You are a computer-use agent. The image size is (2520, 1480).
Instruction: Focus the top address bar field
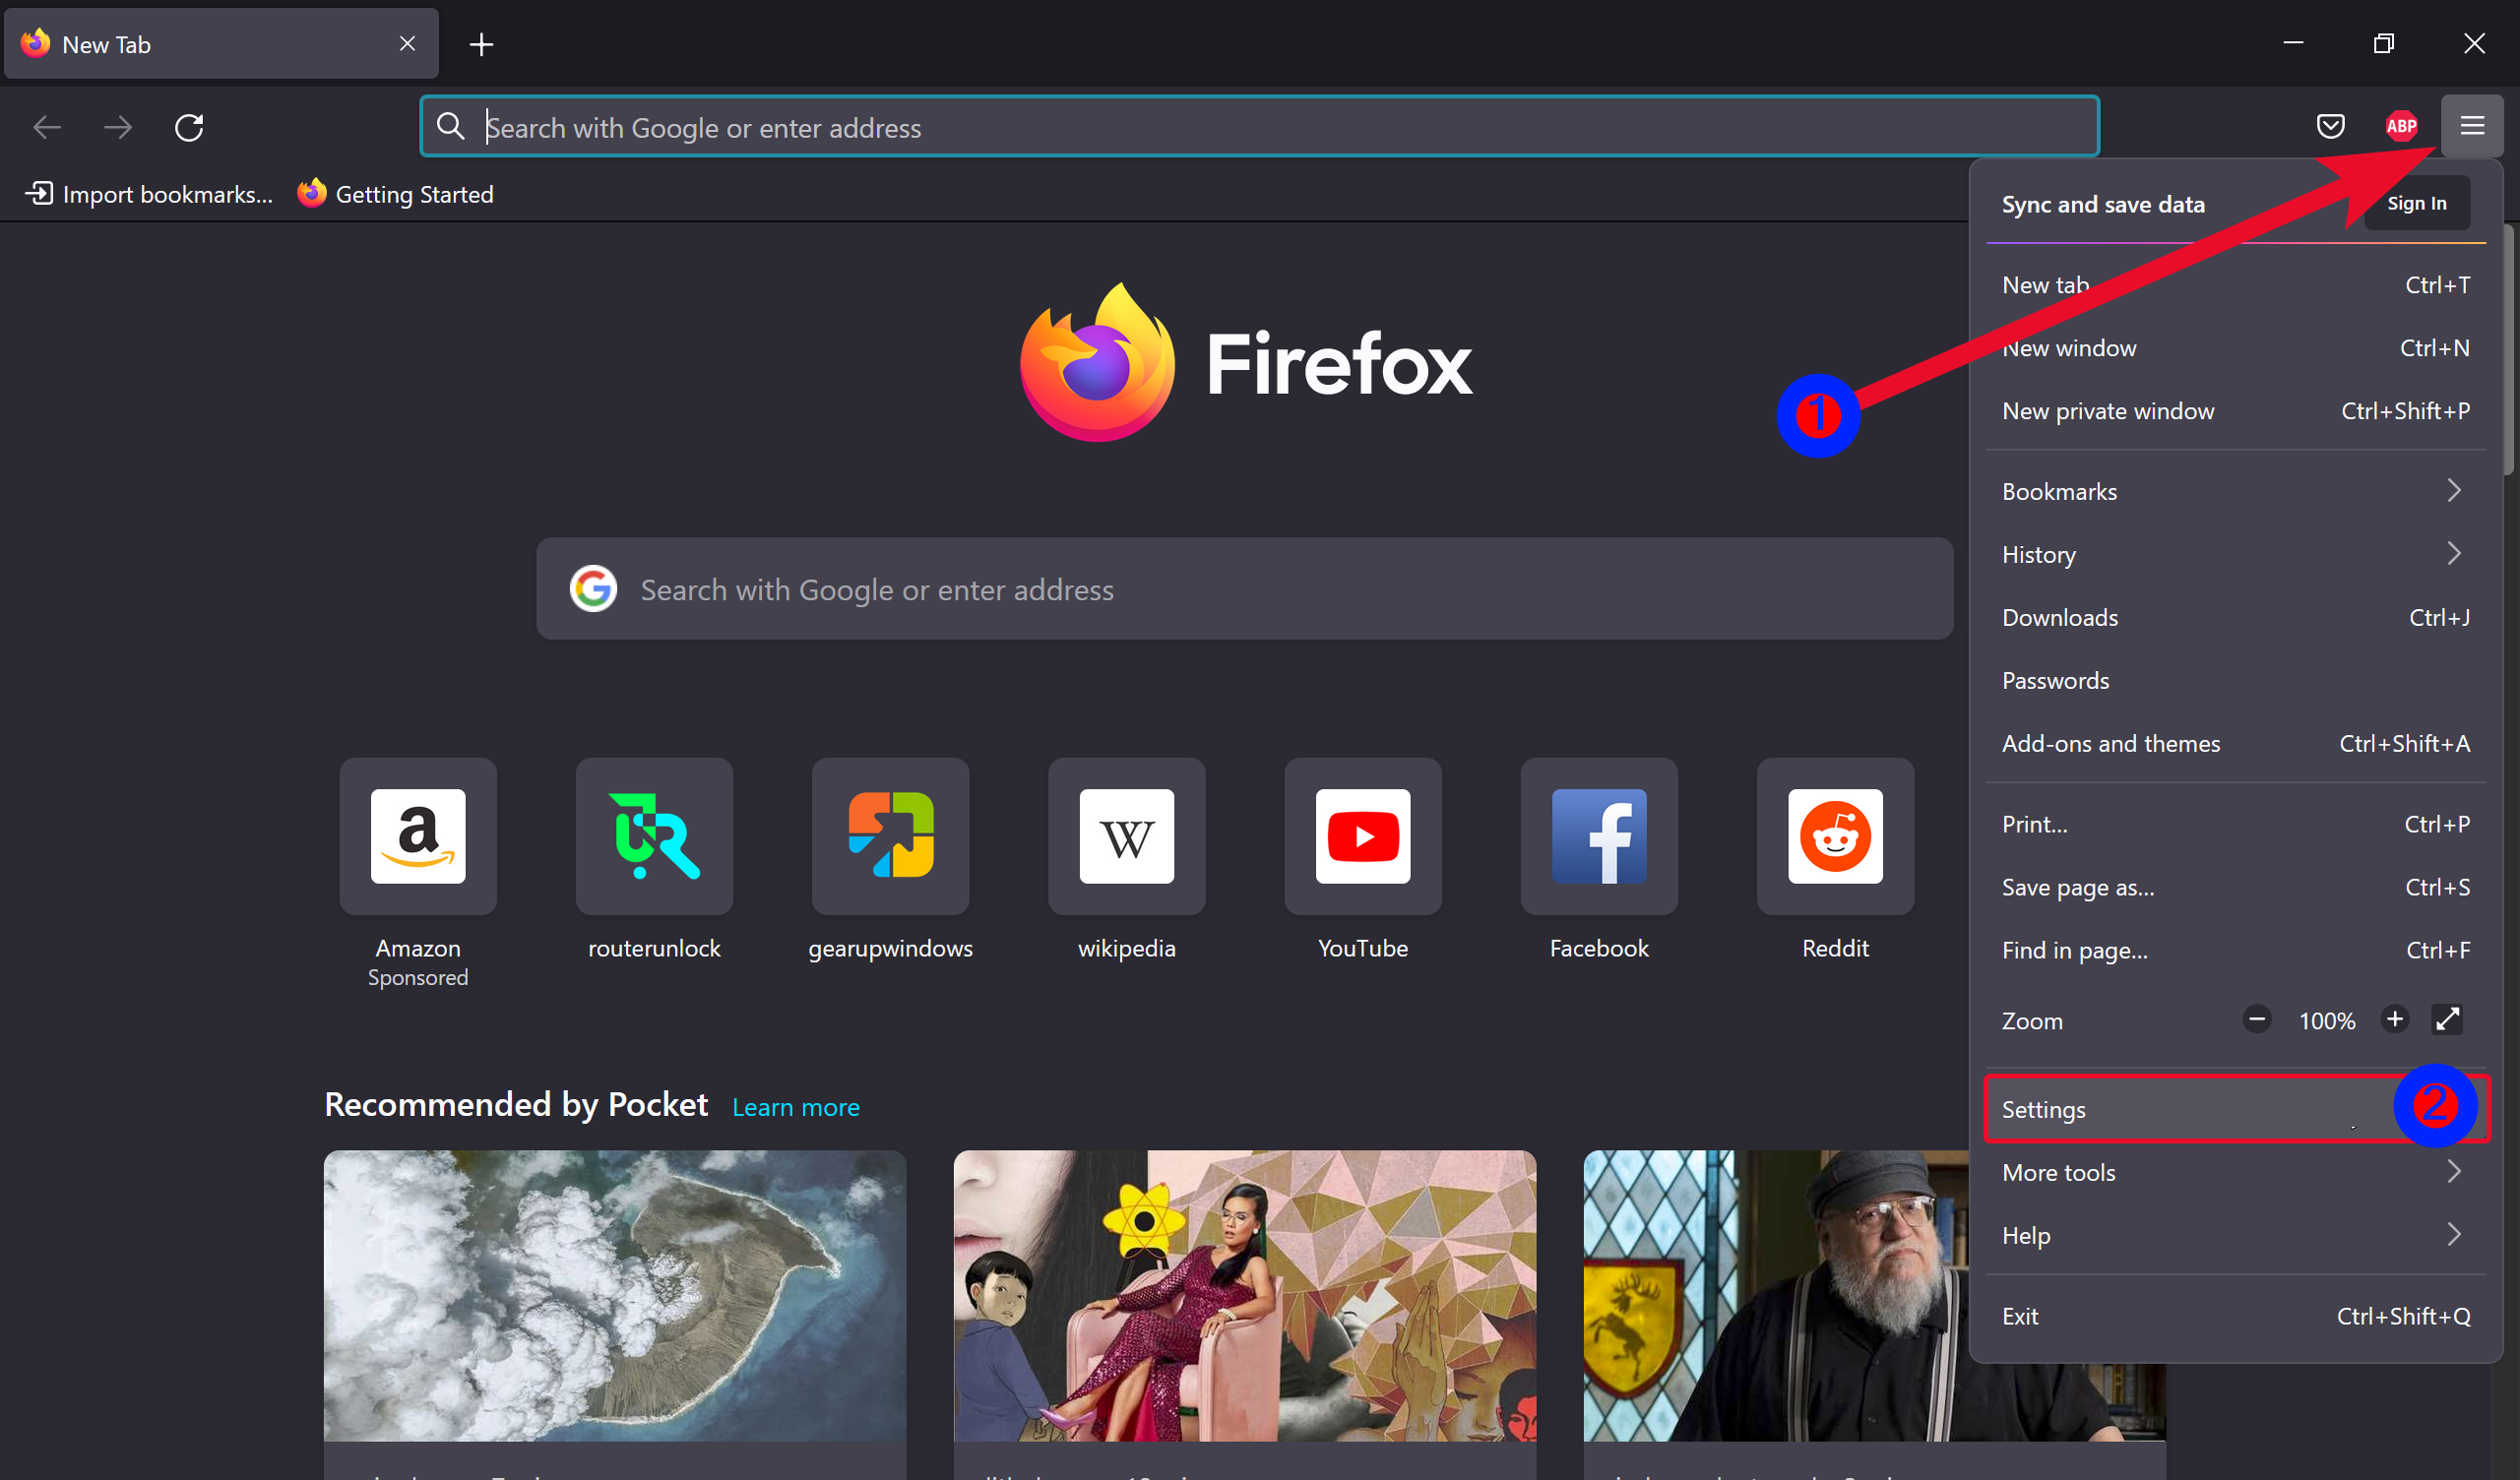click(x=1259, y=126)
